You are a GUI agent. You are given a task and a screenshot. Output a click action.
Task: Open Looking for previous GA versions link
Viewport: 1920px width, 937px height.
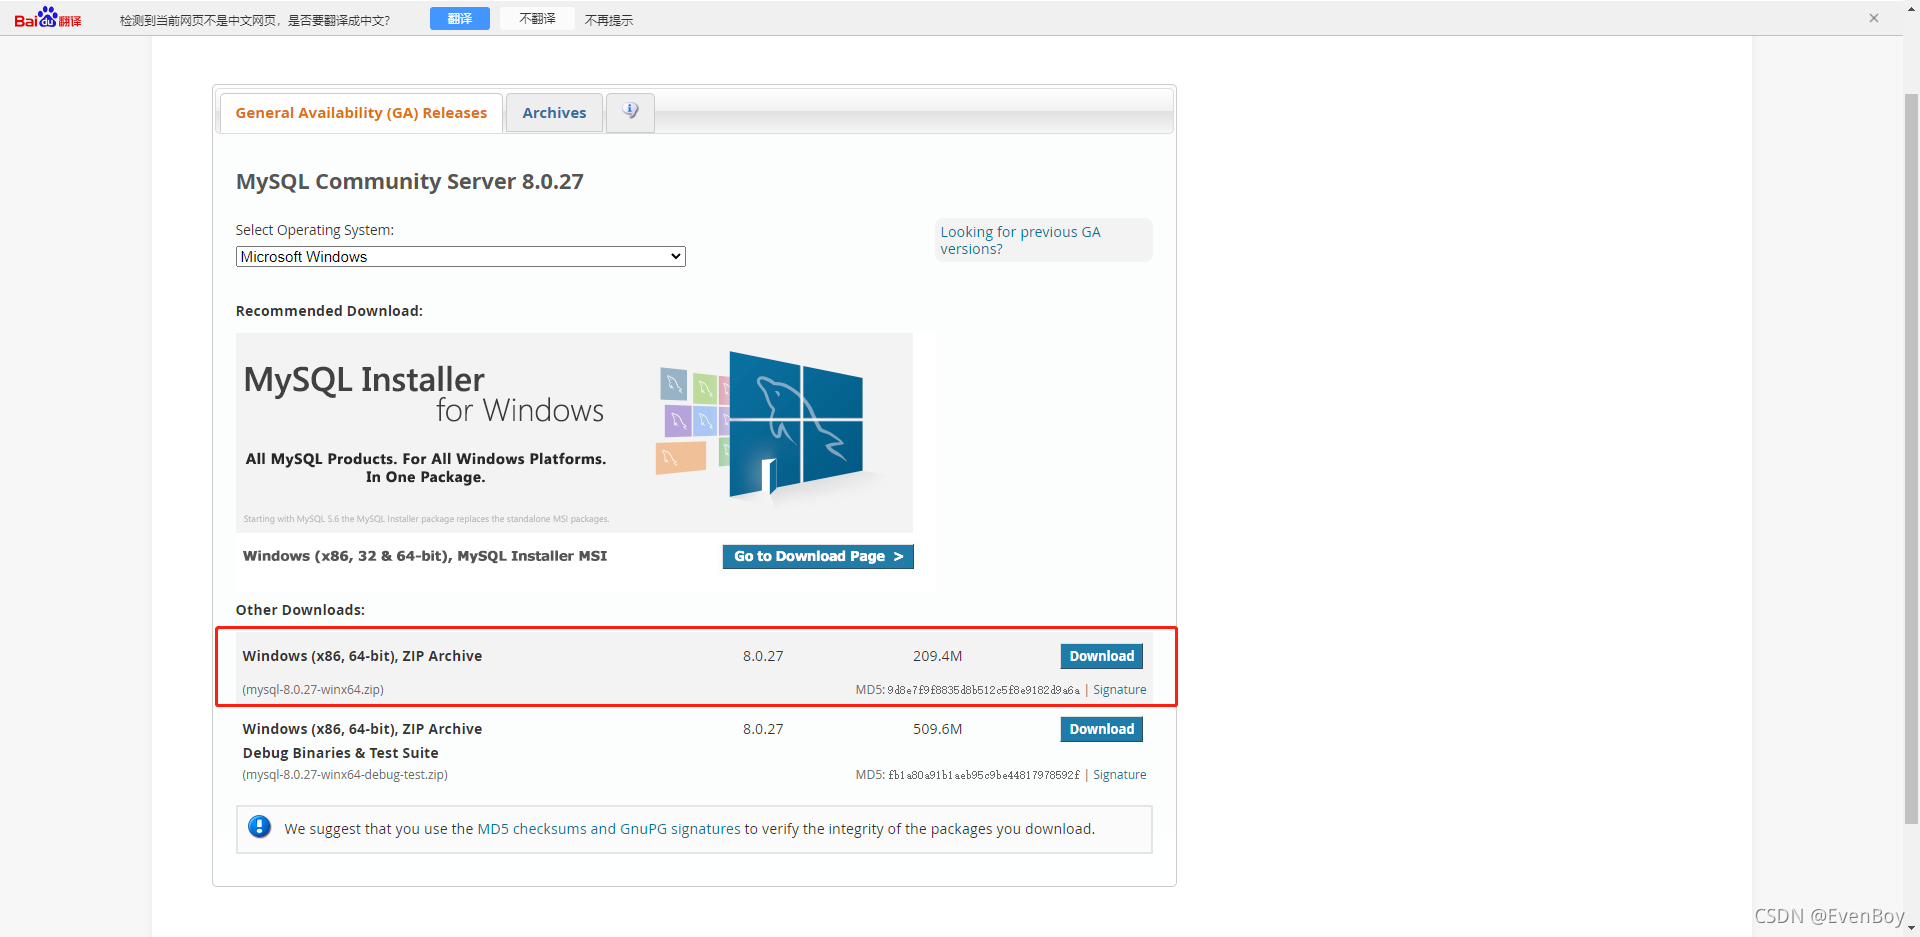(x=1020, y=240)
